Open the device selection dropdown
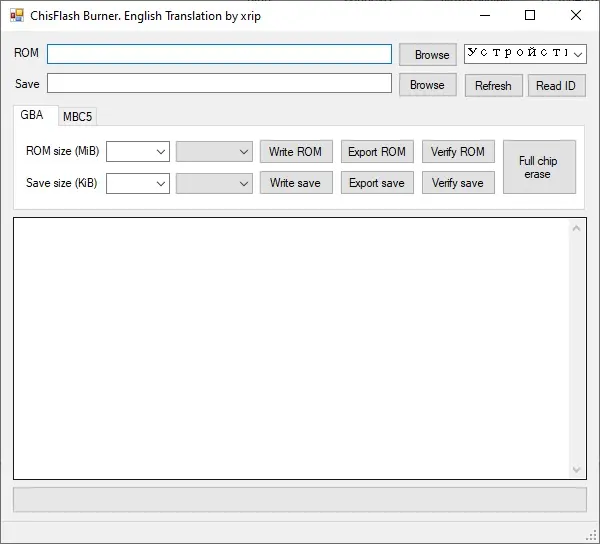This screenshot has width=600, height=544. coord(525,53)
